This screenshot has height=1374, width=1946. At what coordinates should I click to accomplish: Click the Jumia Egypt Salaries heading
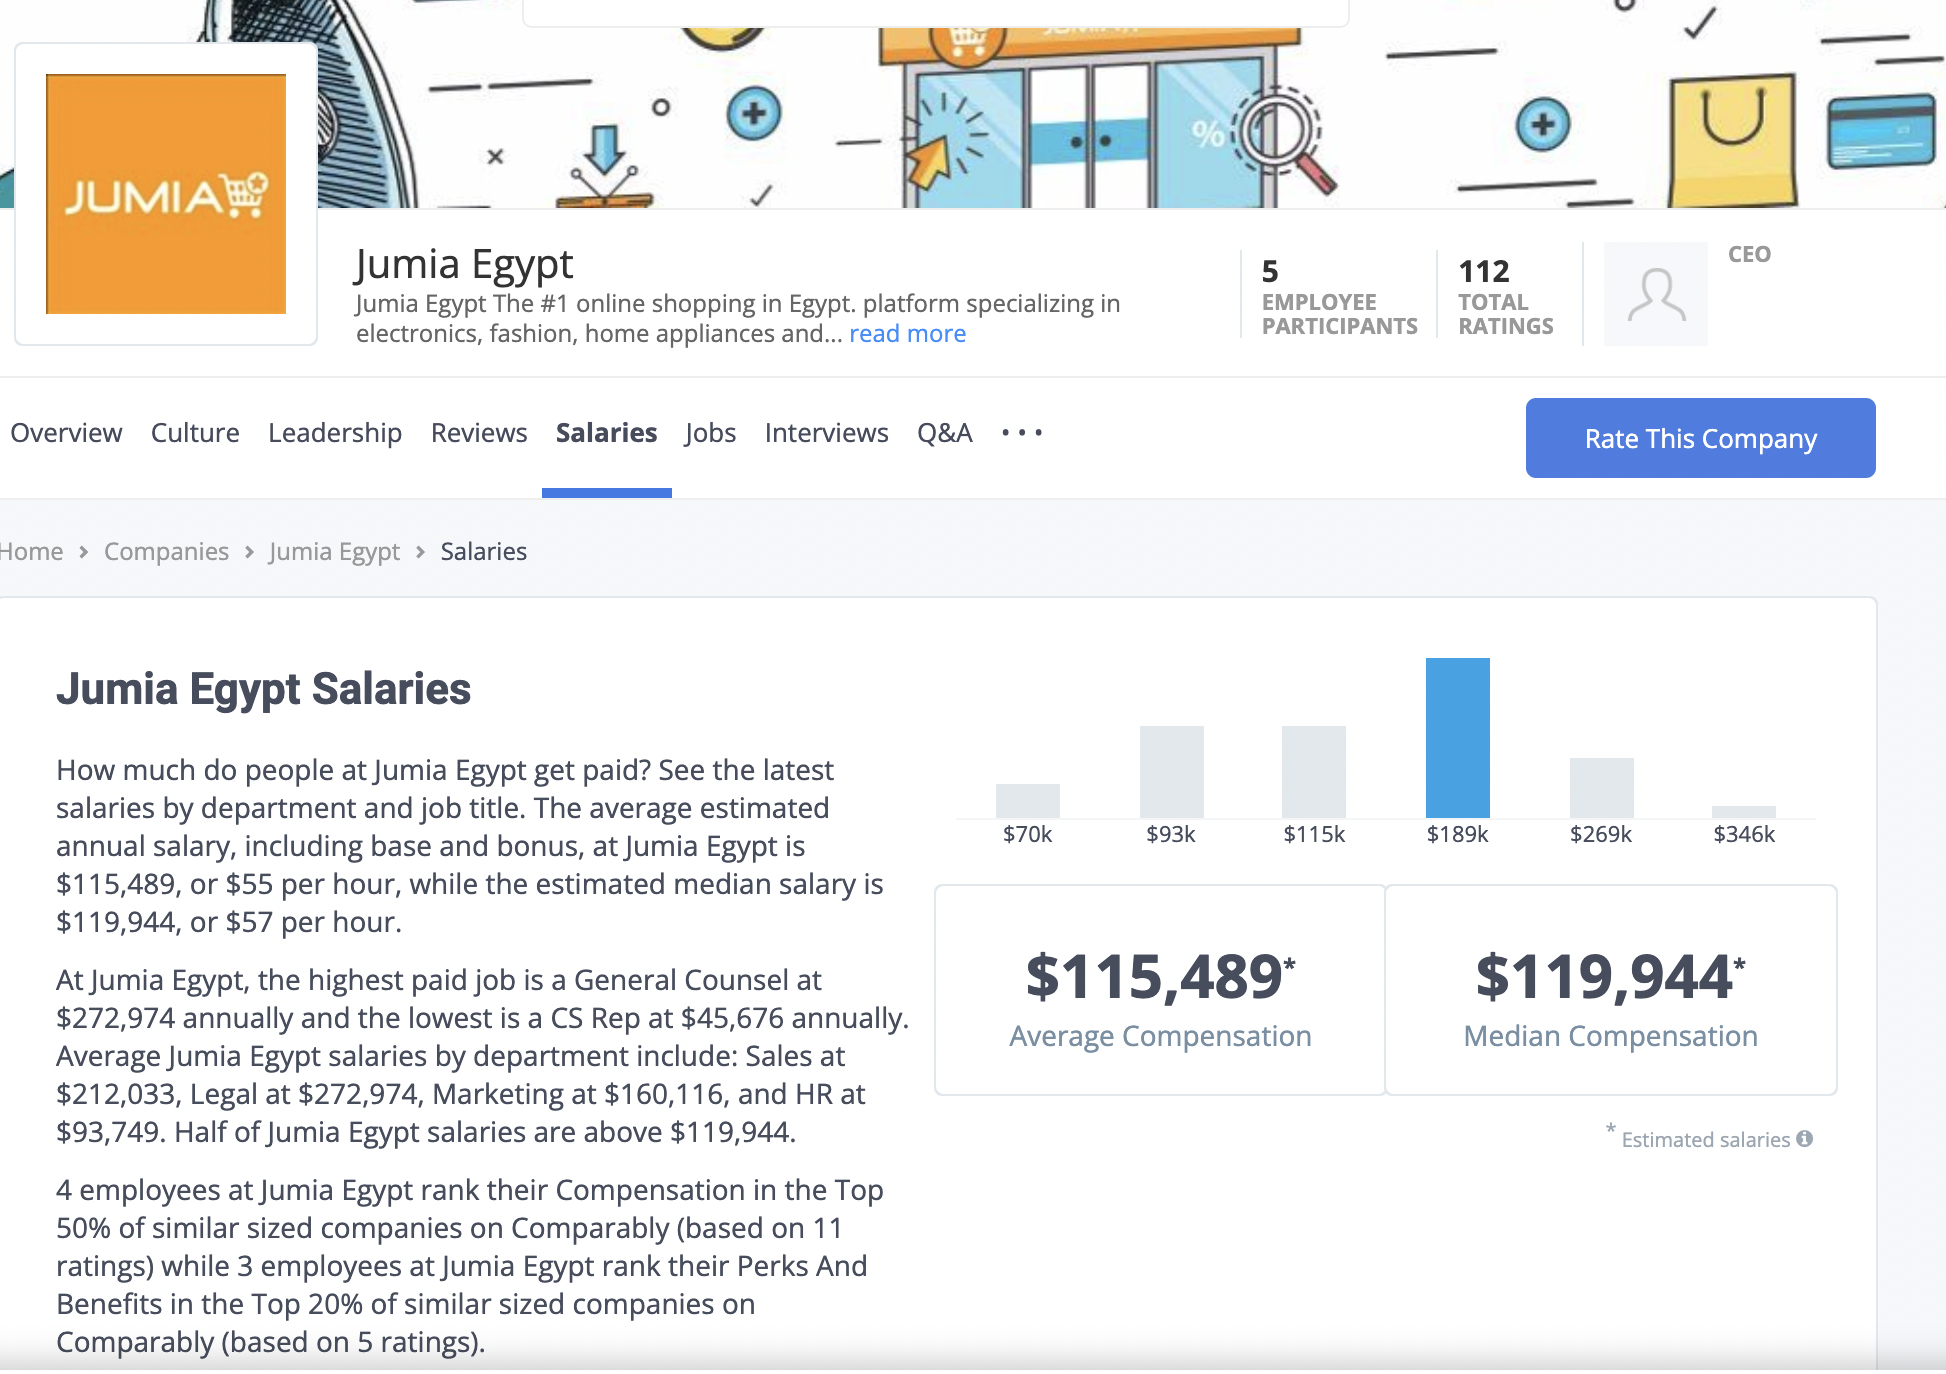click(x=263, y=689)
